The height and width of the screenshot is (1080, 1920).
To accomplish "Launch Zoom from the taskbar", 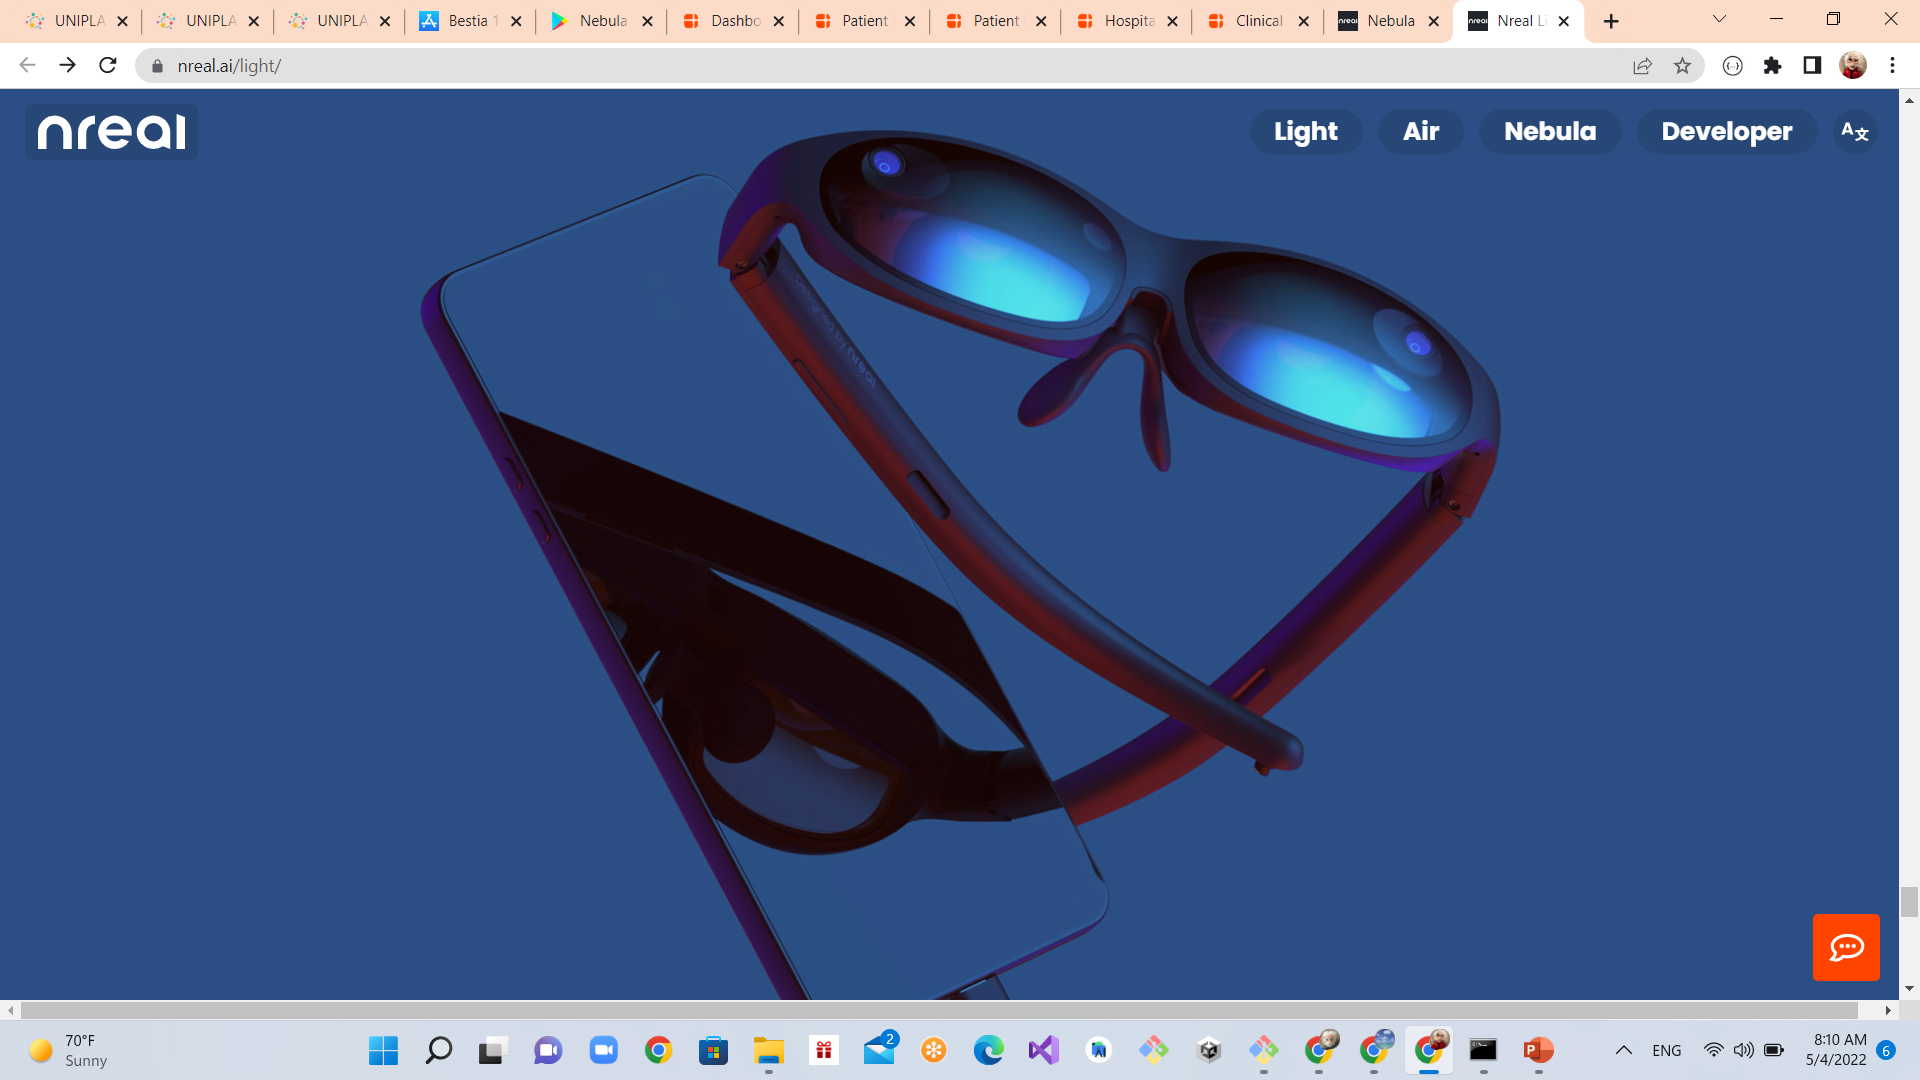I will (x=604, y=1051).
